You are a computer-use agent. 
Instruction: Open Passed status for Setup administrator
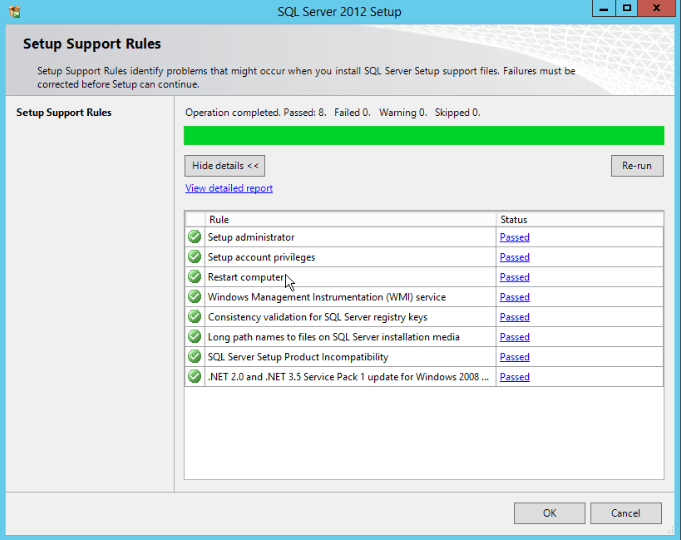point(514,238)
